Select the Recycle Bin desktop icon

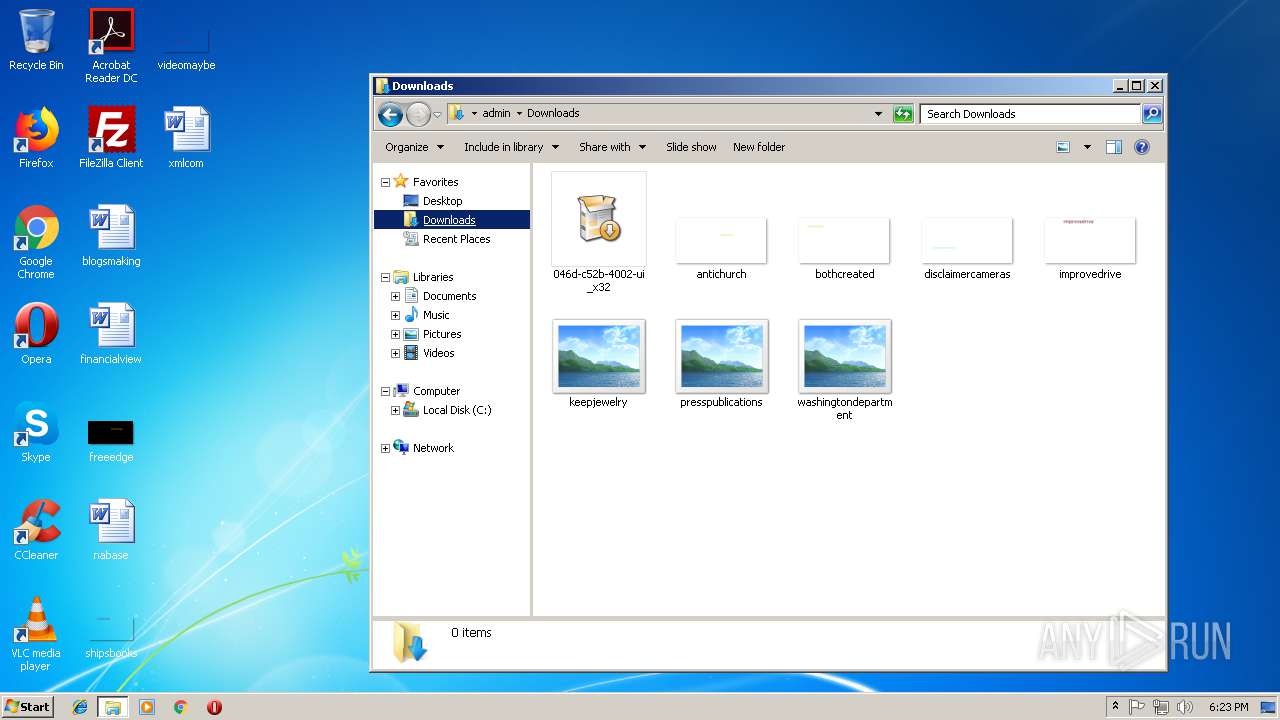36,40
